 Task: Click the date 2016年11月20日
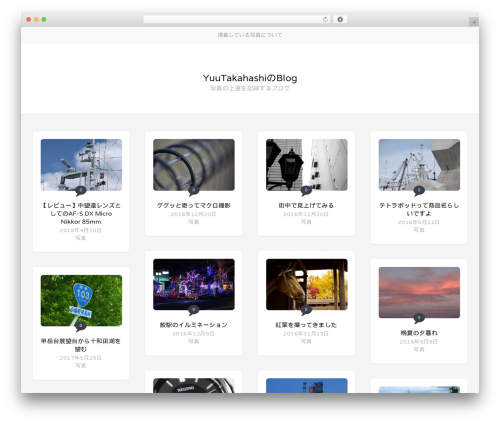coord(306,214)
